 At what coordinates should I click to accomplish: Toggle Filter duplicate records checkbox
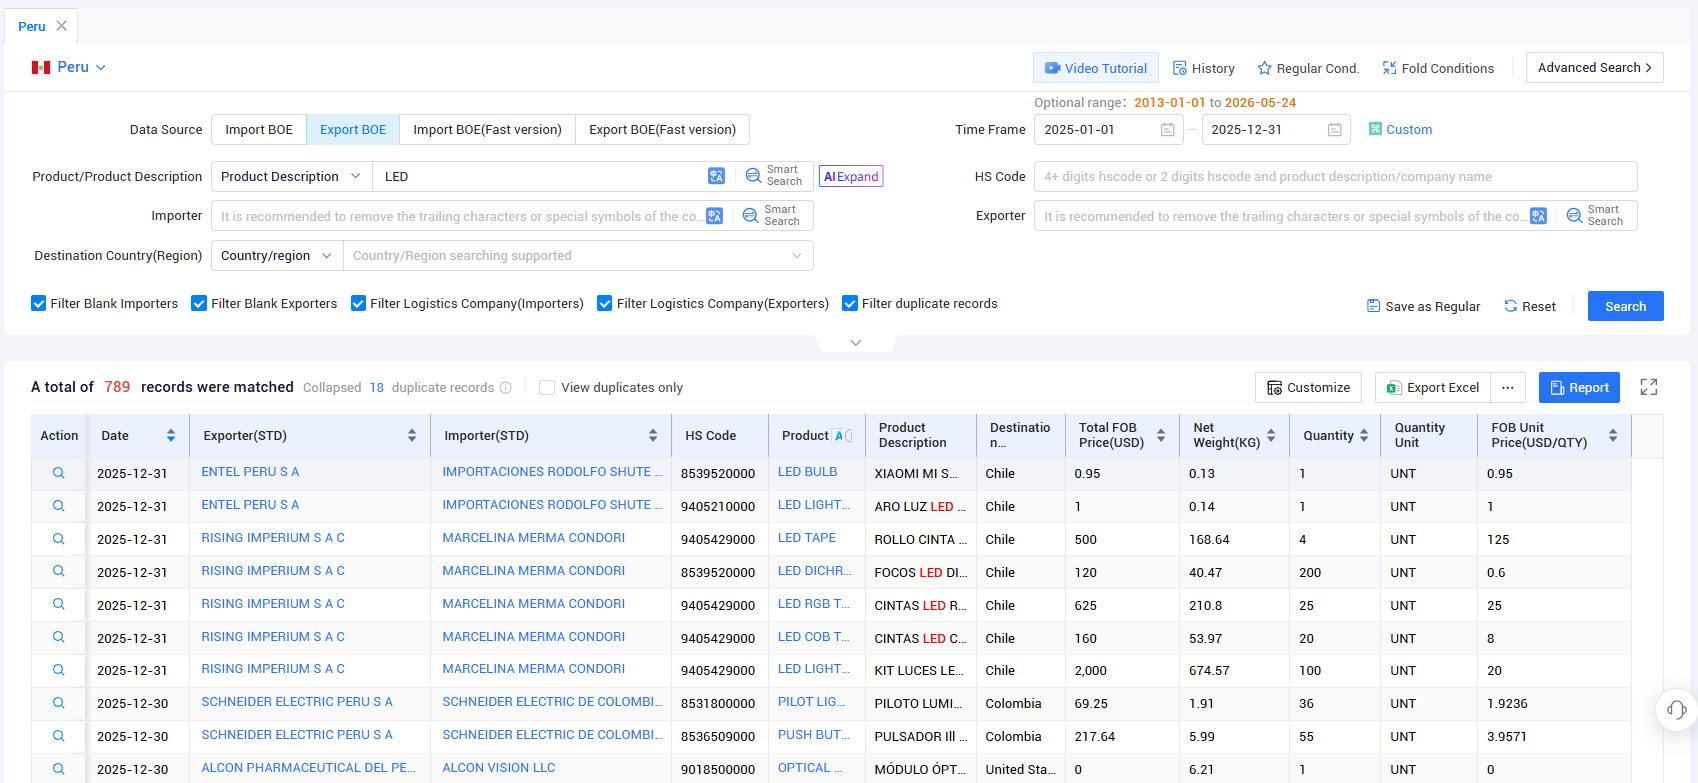[850, 304]
